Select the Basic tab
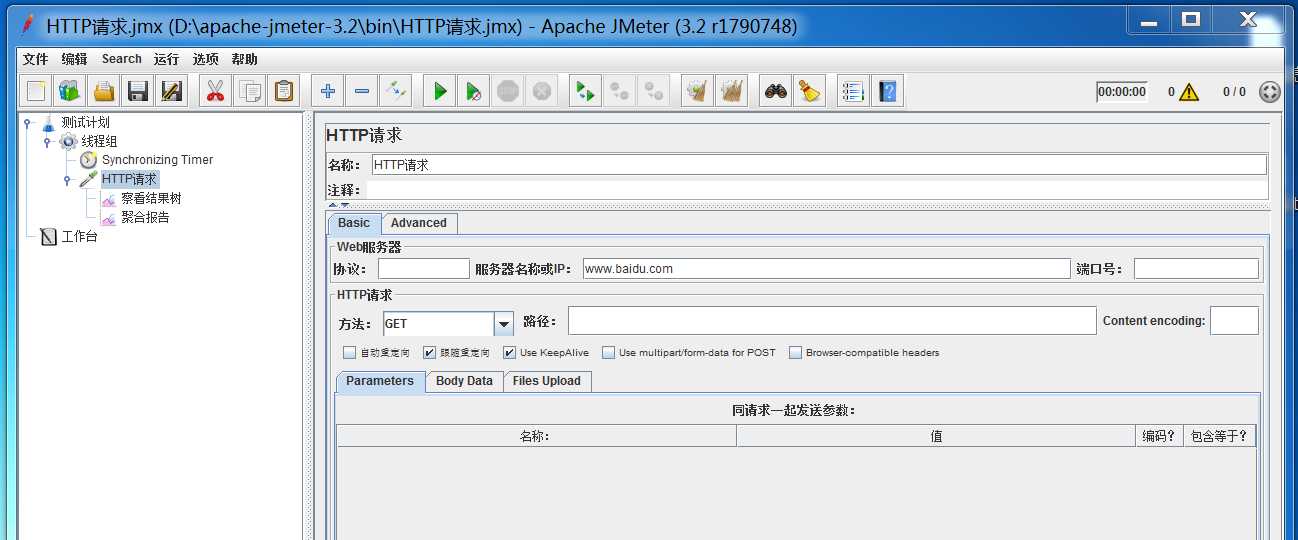The height and width of the screenshot is (540, 1298). 353,223
